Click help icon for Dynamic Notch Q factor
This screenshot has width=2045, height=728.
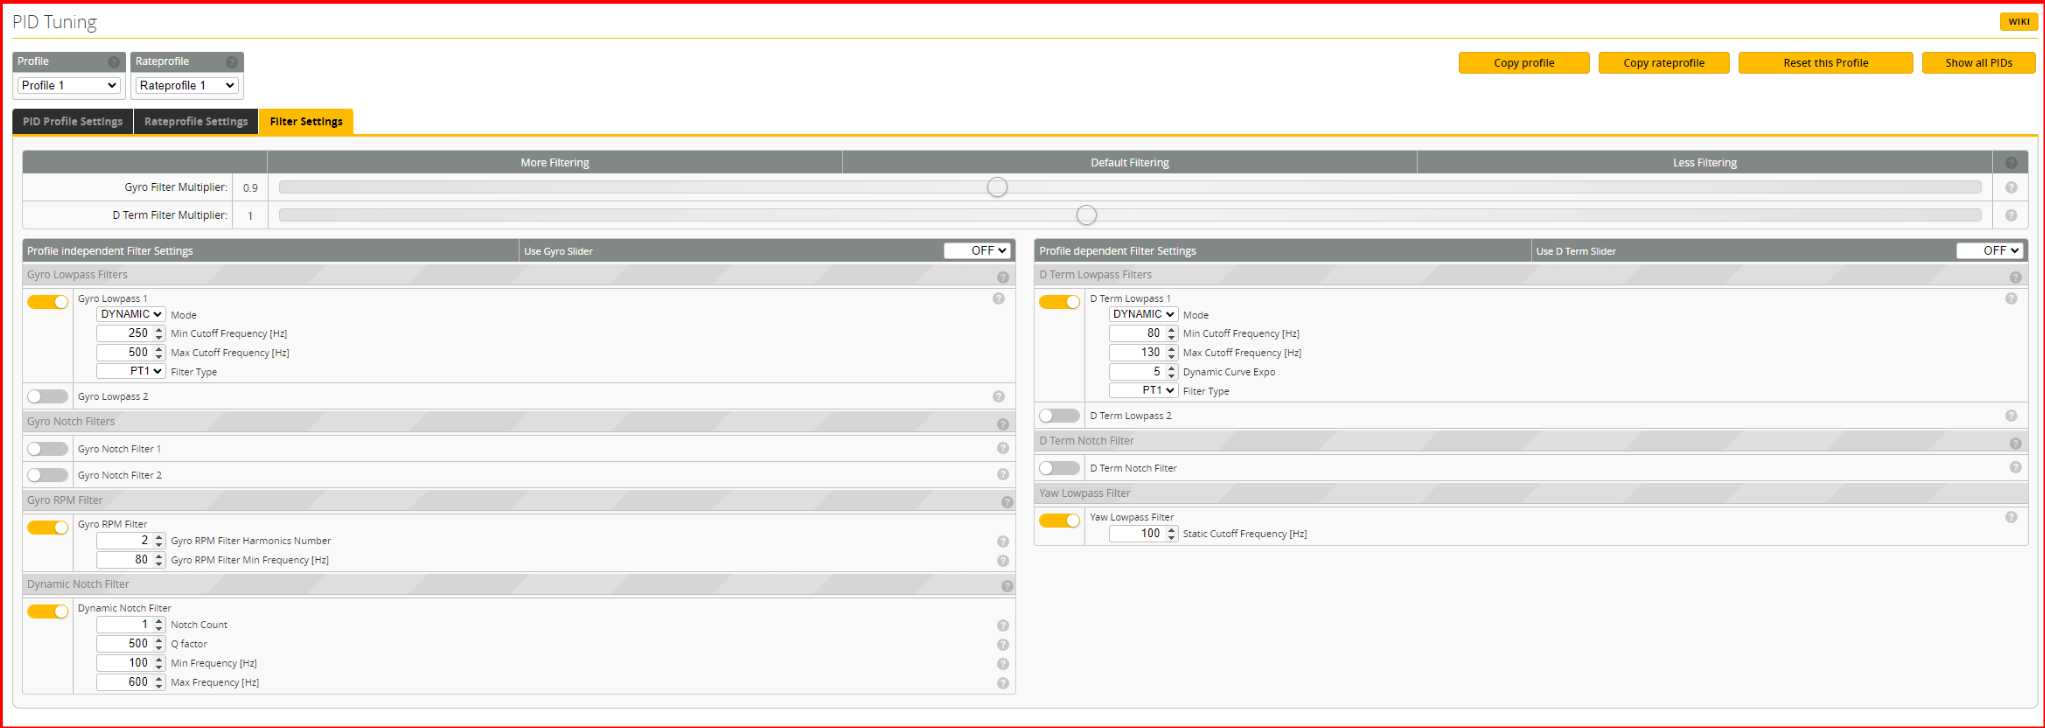click(1002, 645)
